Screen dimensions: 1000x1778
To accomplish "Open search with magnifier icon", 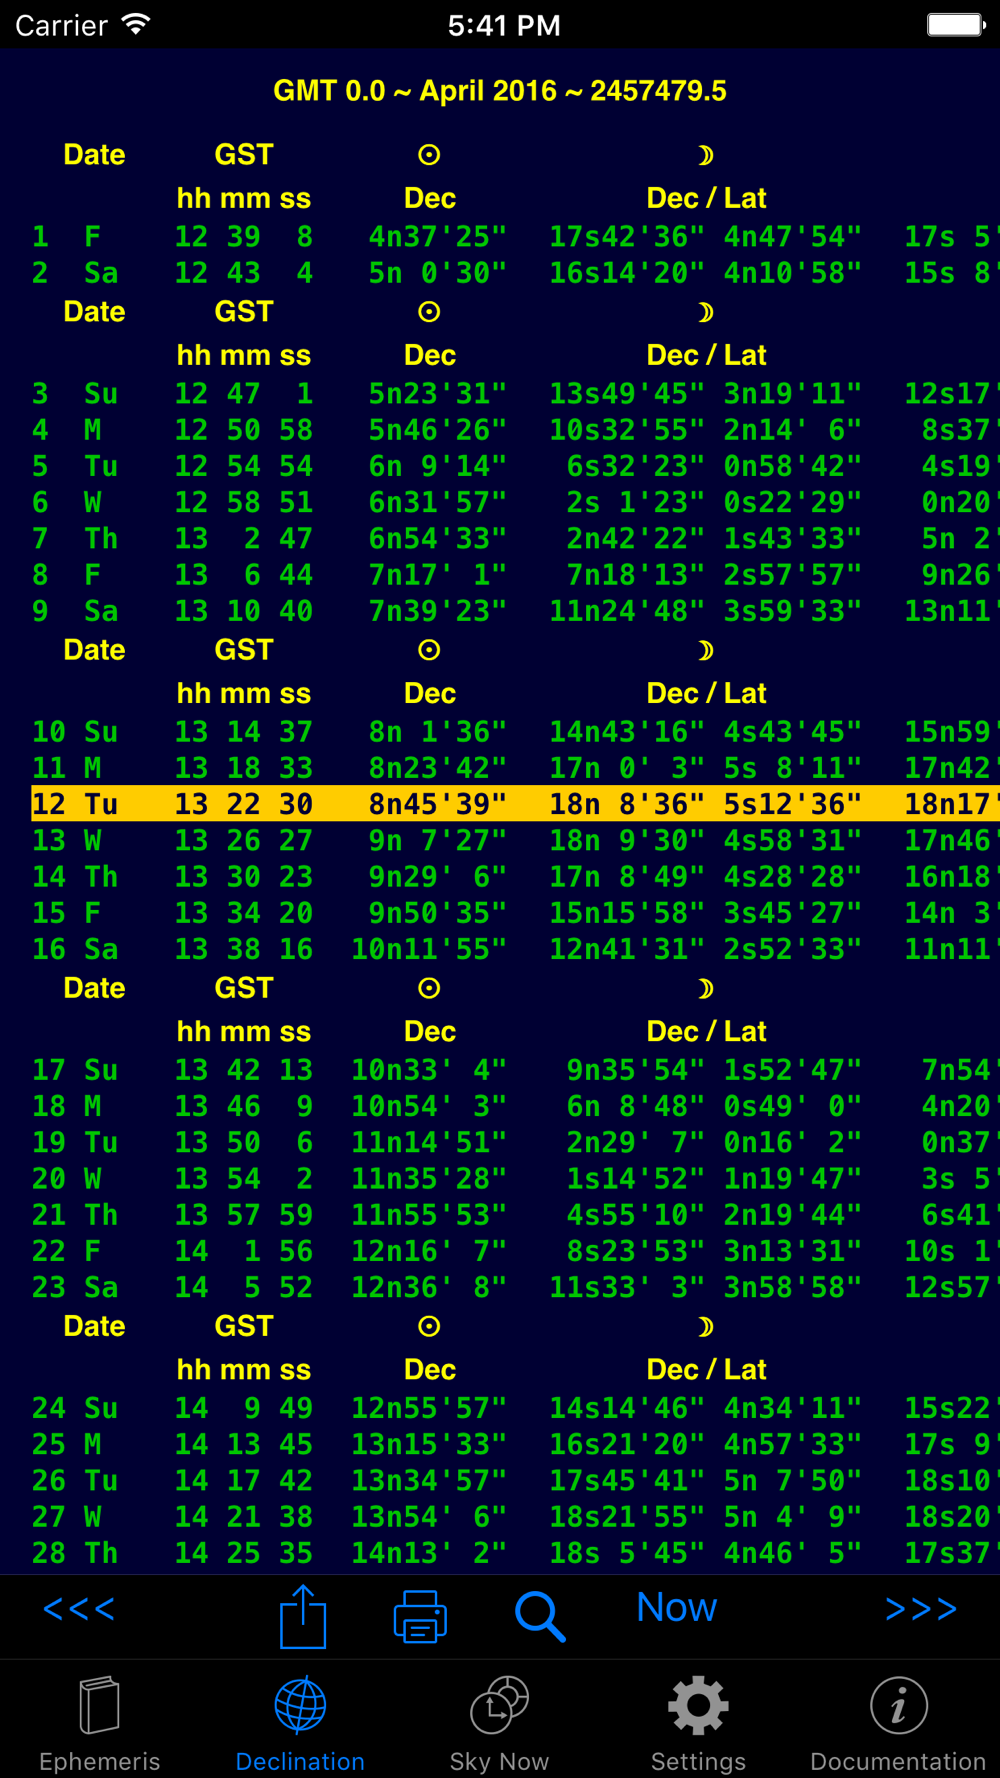I will click(x=540, y=1616).
